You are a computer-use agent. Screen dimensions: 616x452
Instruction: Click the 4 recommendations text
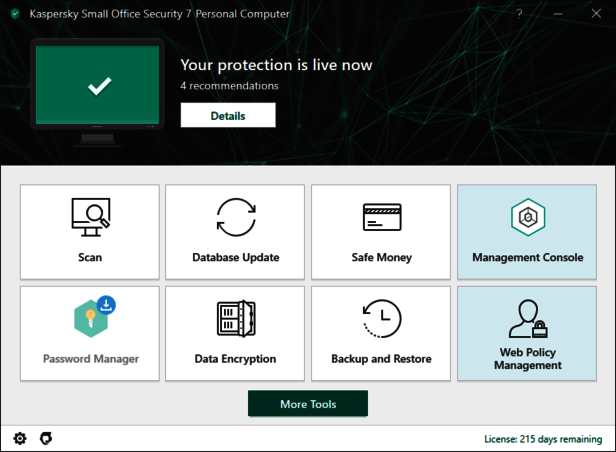coord(229,86)
